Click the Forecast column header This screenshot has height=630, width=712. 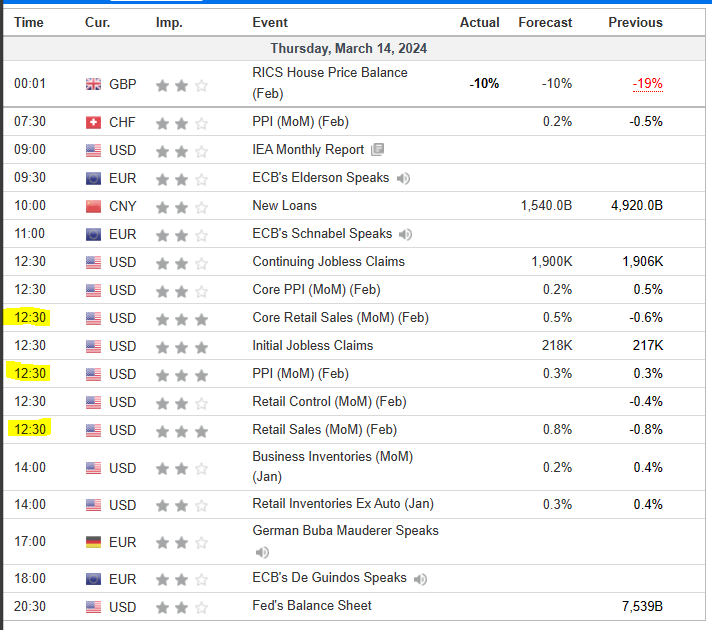click(x=545, y=22)
